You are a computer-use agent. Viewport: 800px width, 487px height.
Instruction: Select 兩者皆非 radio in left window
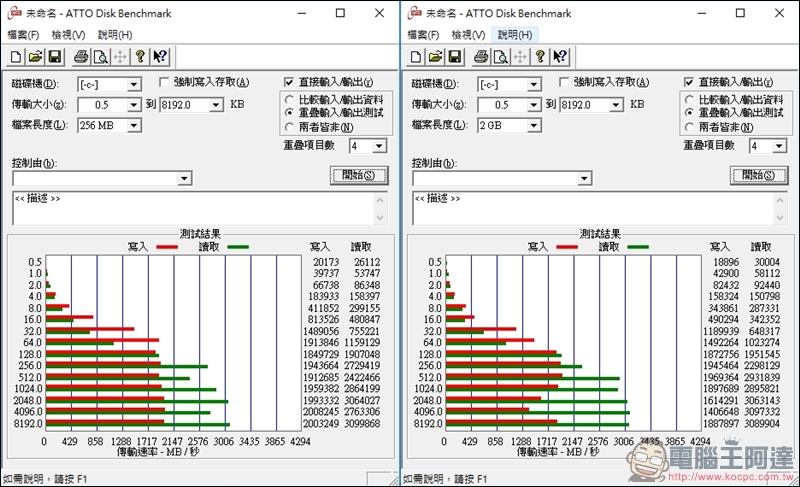(x=289, y=127)
